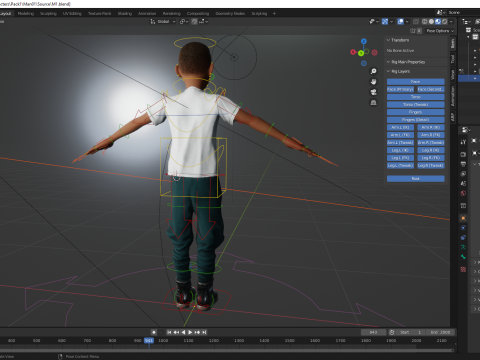Select solid viewport shading icon
Image resolution: width=480 pixels, height=360 pixels.
click(x=431, y=22)
